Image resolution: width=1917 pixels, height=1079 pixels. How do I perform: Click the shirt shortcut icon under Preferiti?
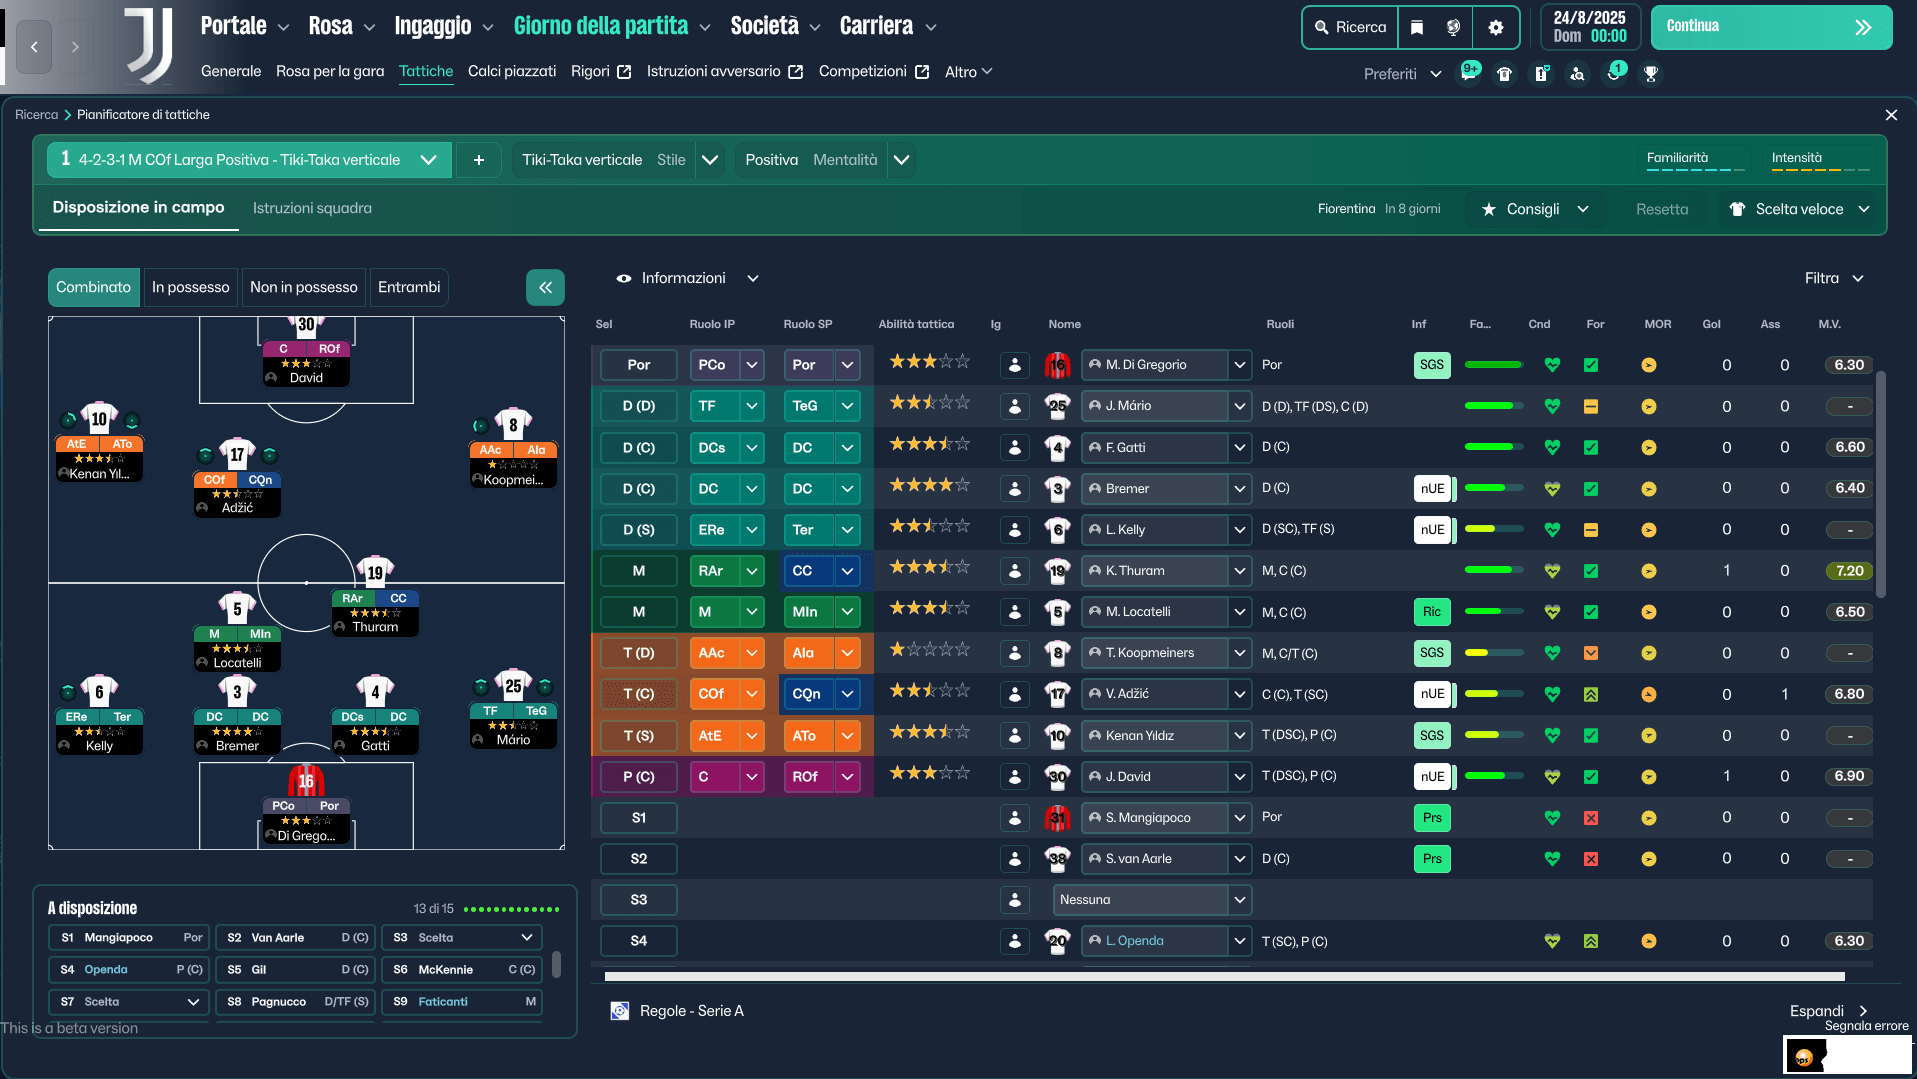pos(1504,73)
